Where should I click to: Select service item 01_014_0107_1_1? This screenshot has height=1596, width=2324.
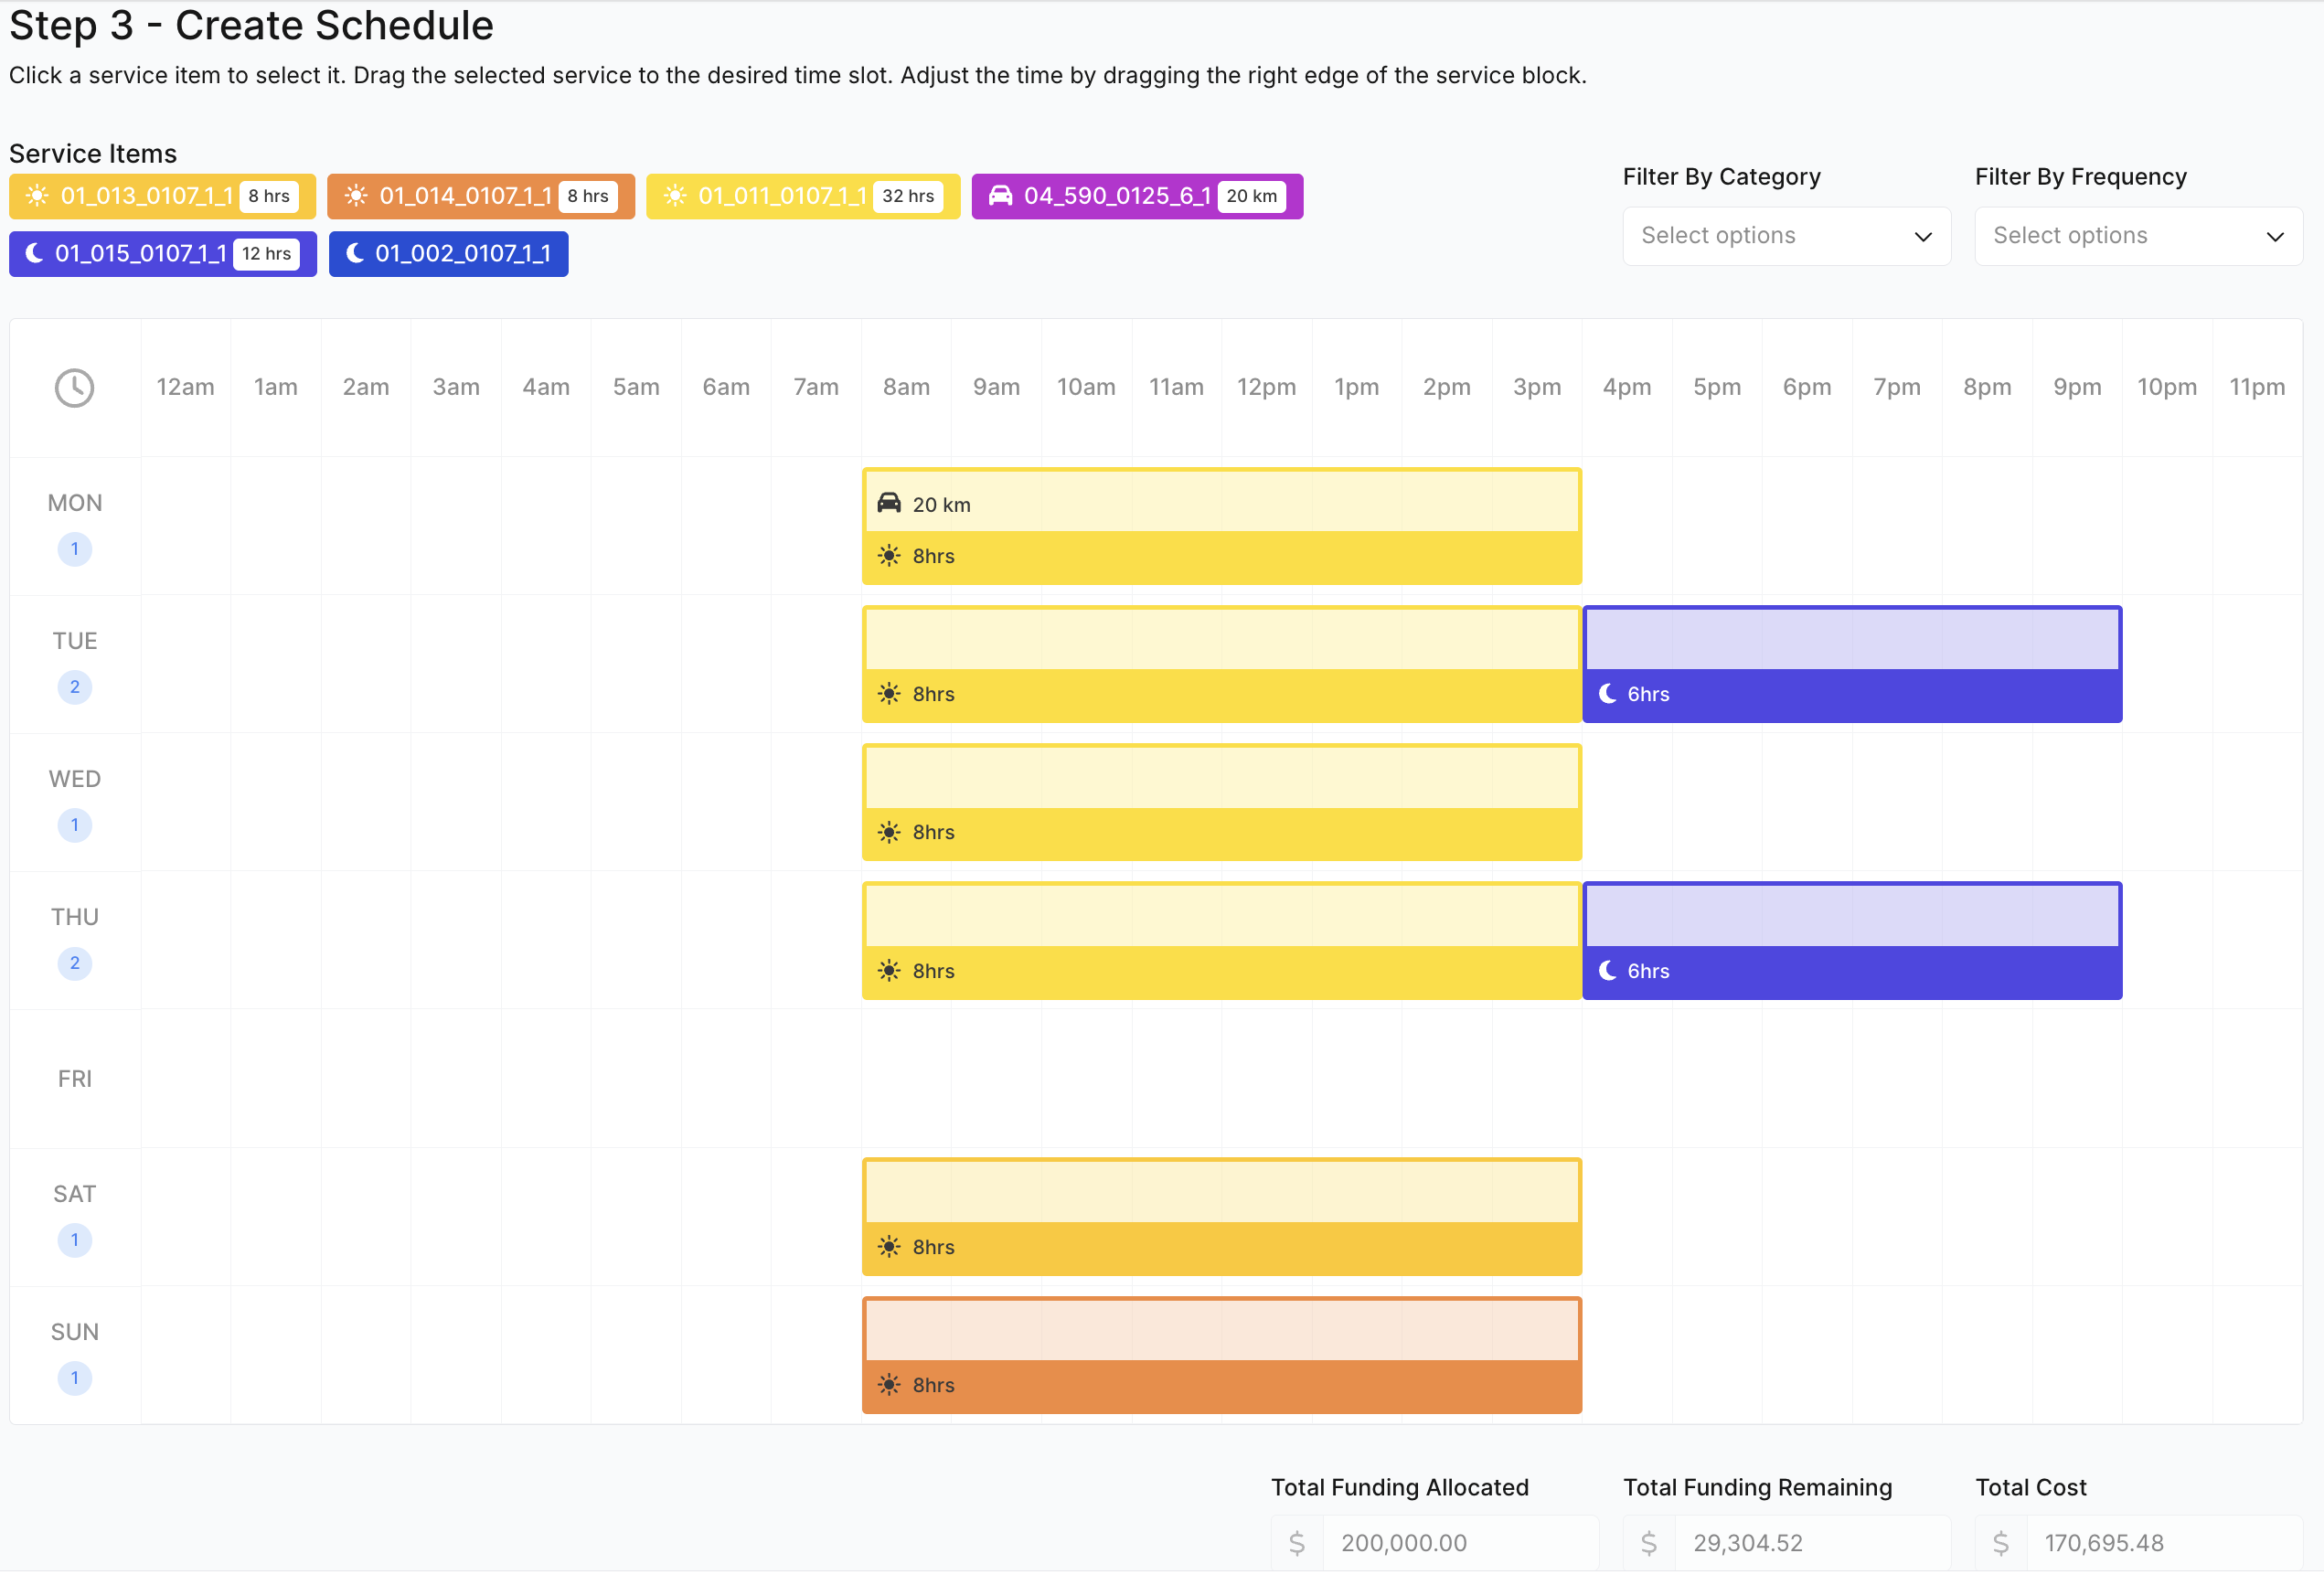pyautogui.click(x=481, y=196)
